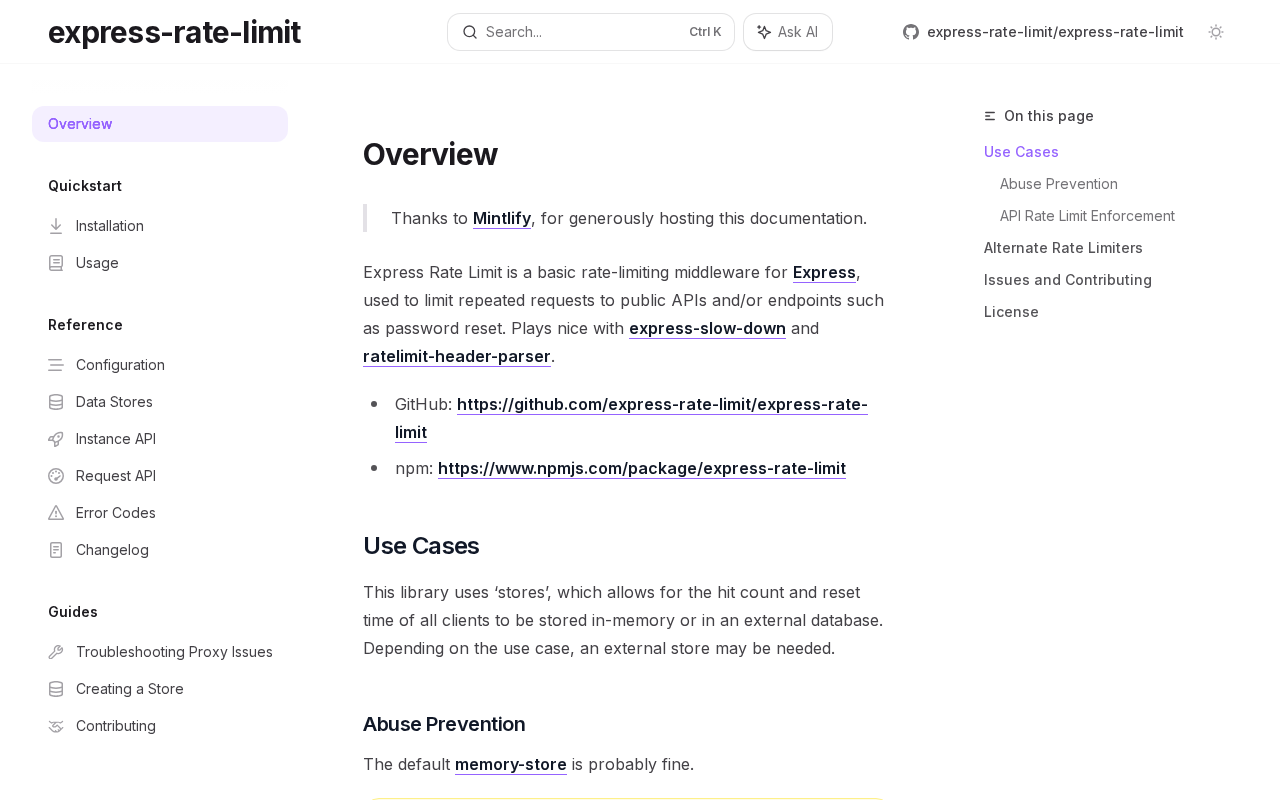Click the Error Codes warning icon
This screenshot has width=1280, height=800.
click(x=56, y=513)
